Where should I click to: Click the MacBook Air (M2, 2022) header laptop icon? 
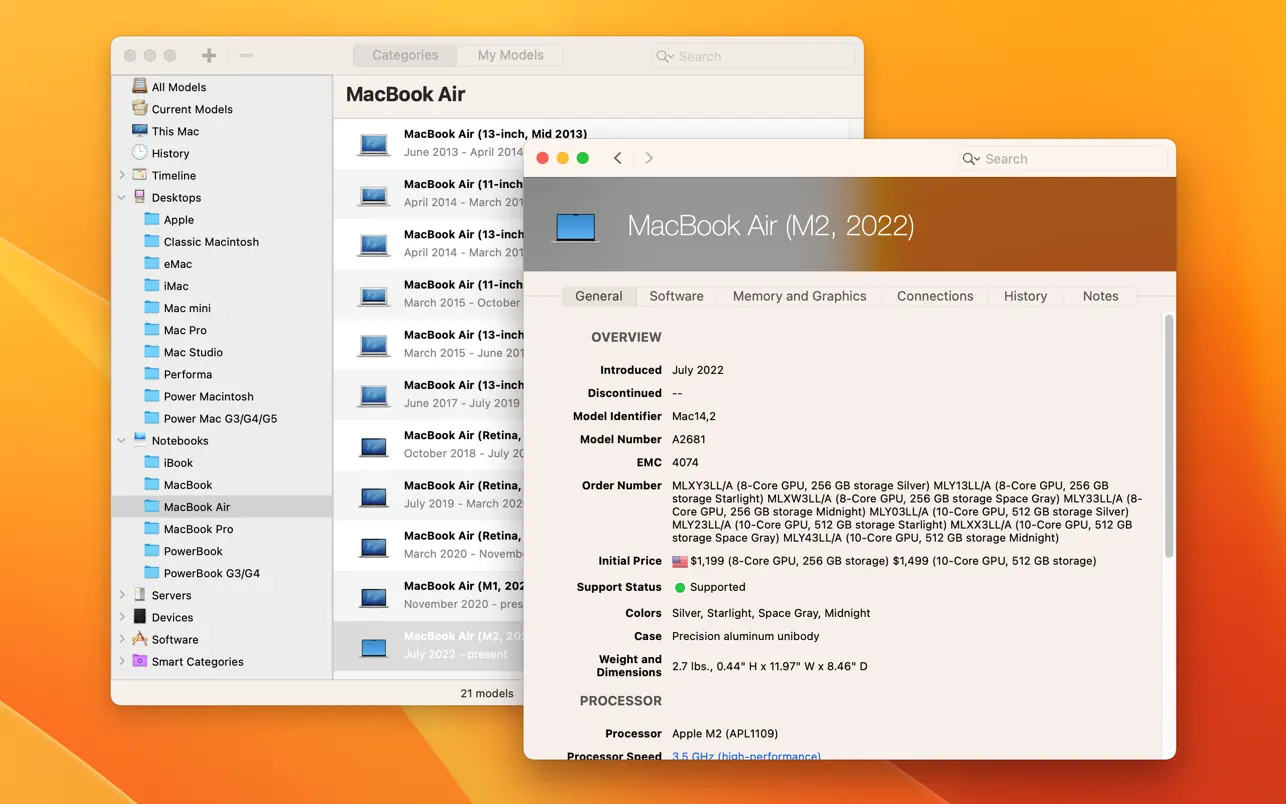click(575, 227)
